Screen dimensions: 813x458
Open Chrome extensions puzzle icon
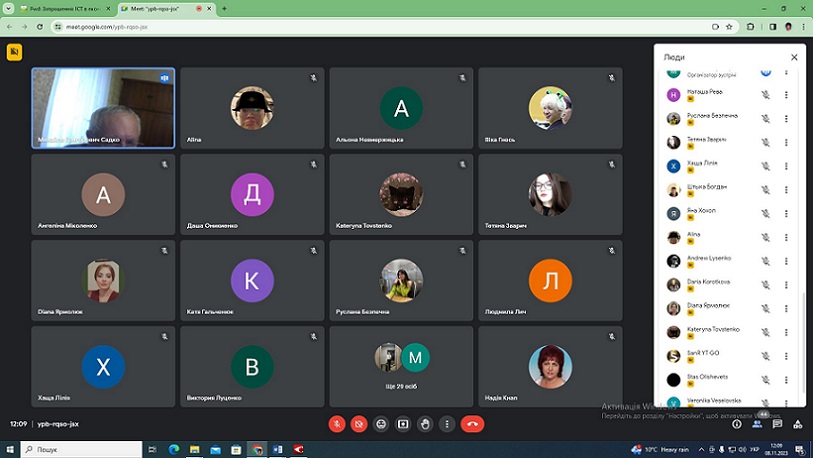click(750, 26)
